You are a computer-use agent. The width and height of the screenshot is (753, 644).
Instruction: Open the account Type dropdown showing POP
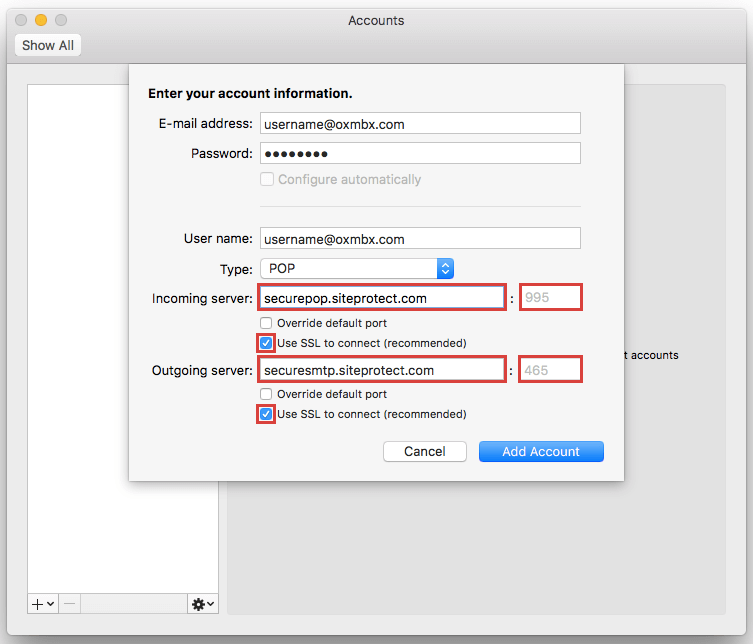click(357, 268)
